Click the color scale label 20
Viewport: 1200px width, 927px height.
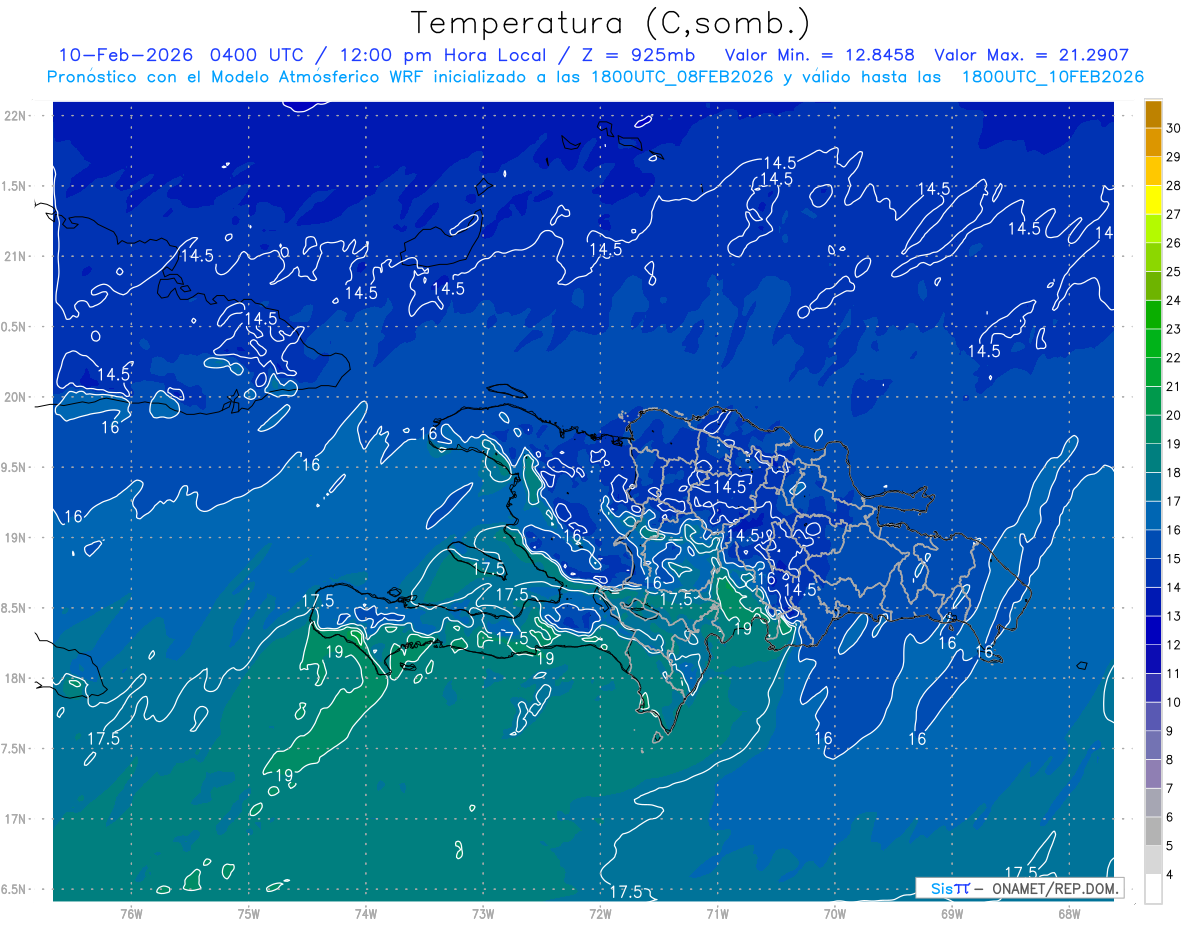click(x=1174, y=415)
